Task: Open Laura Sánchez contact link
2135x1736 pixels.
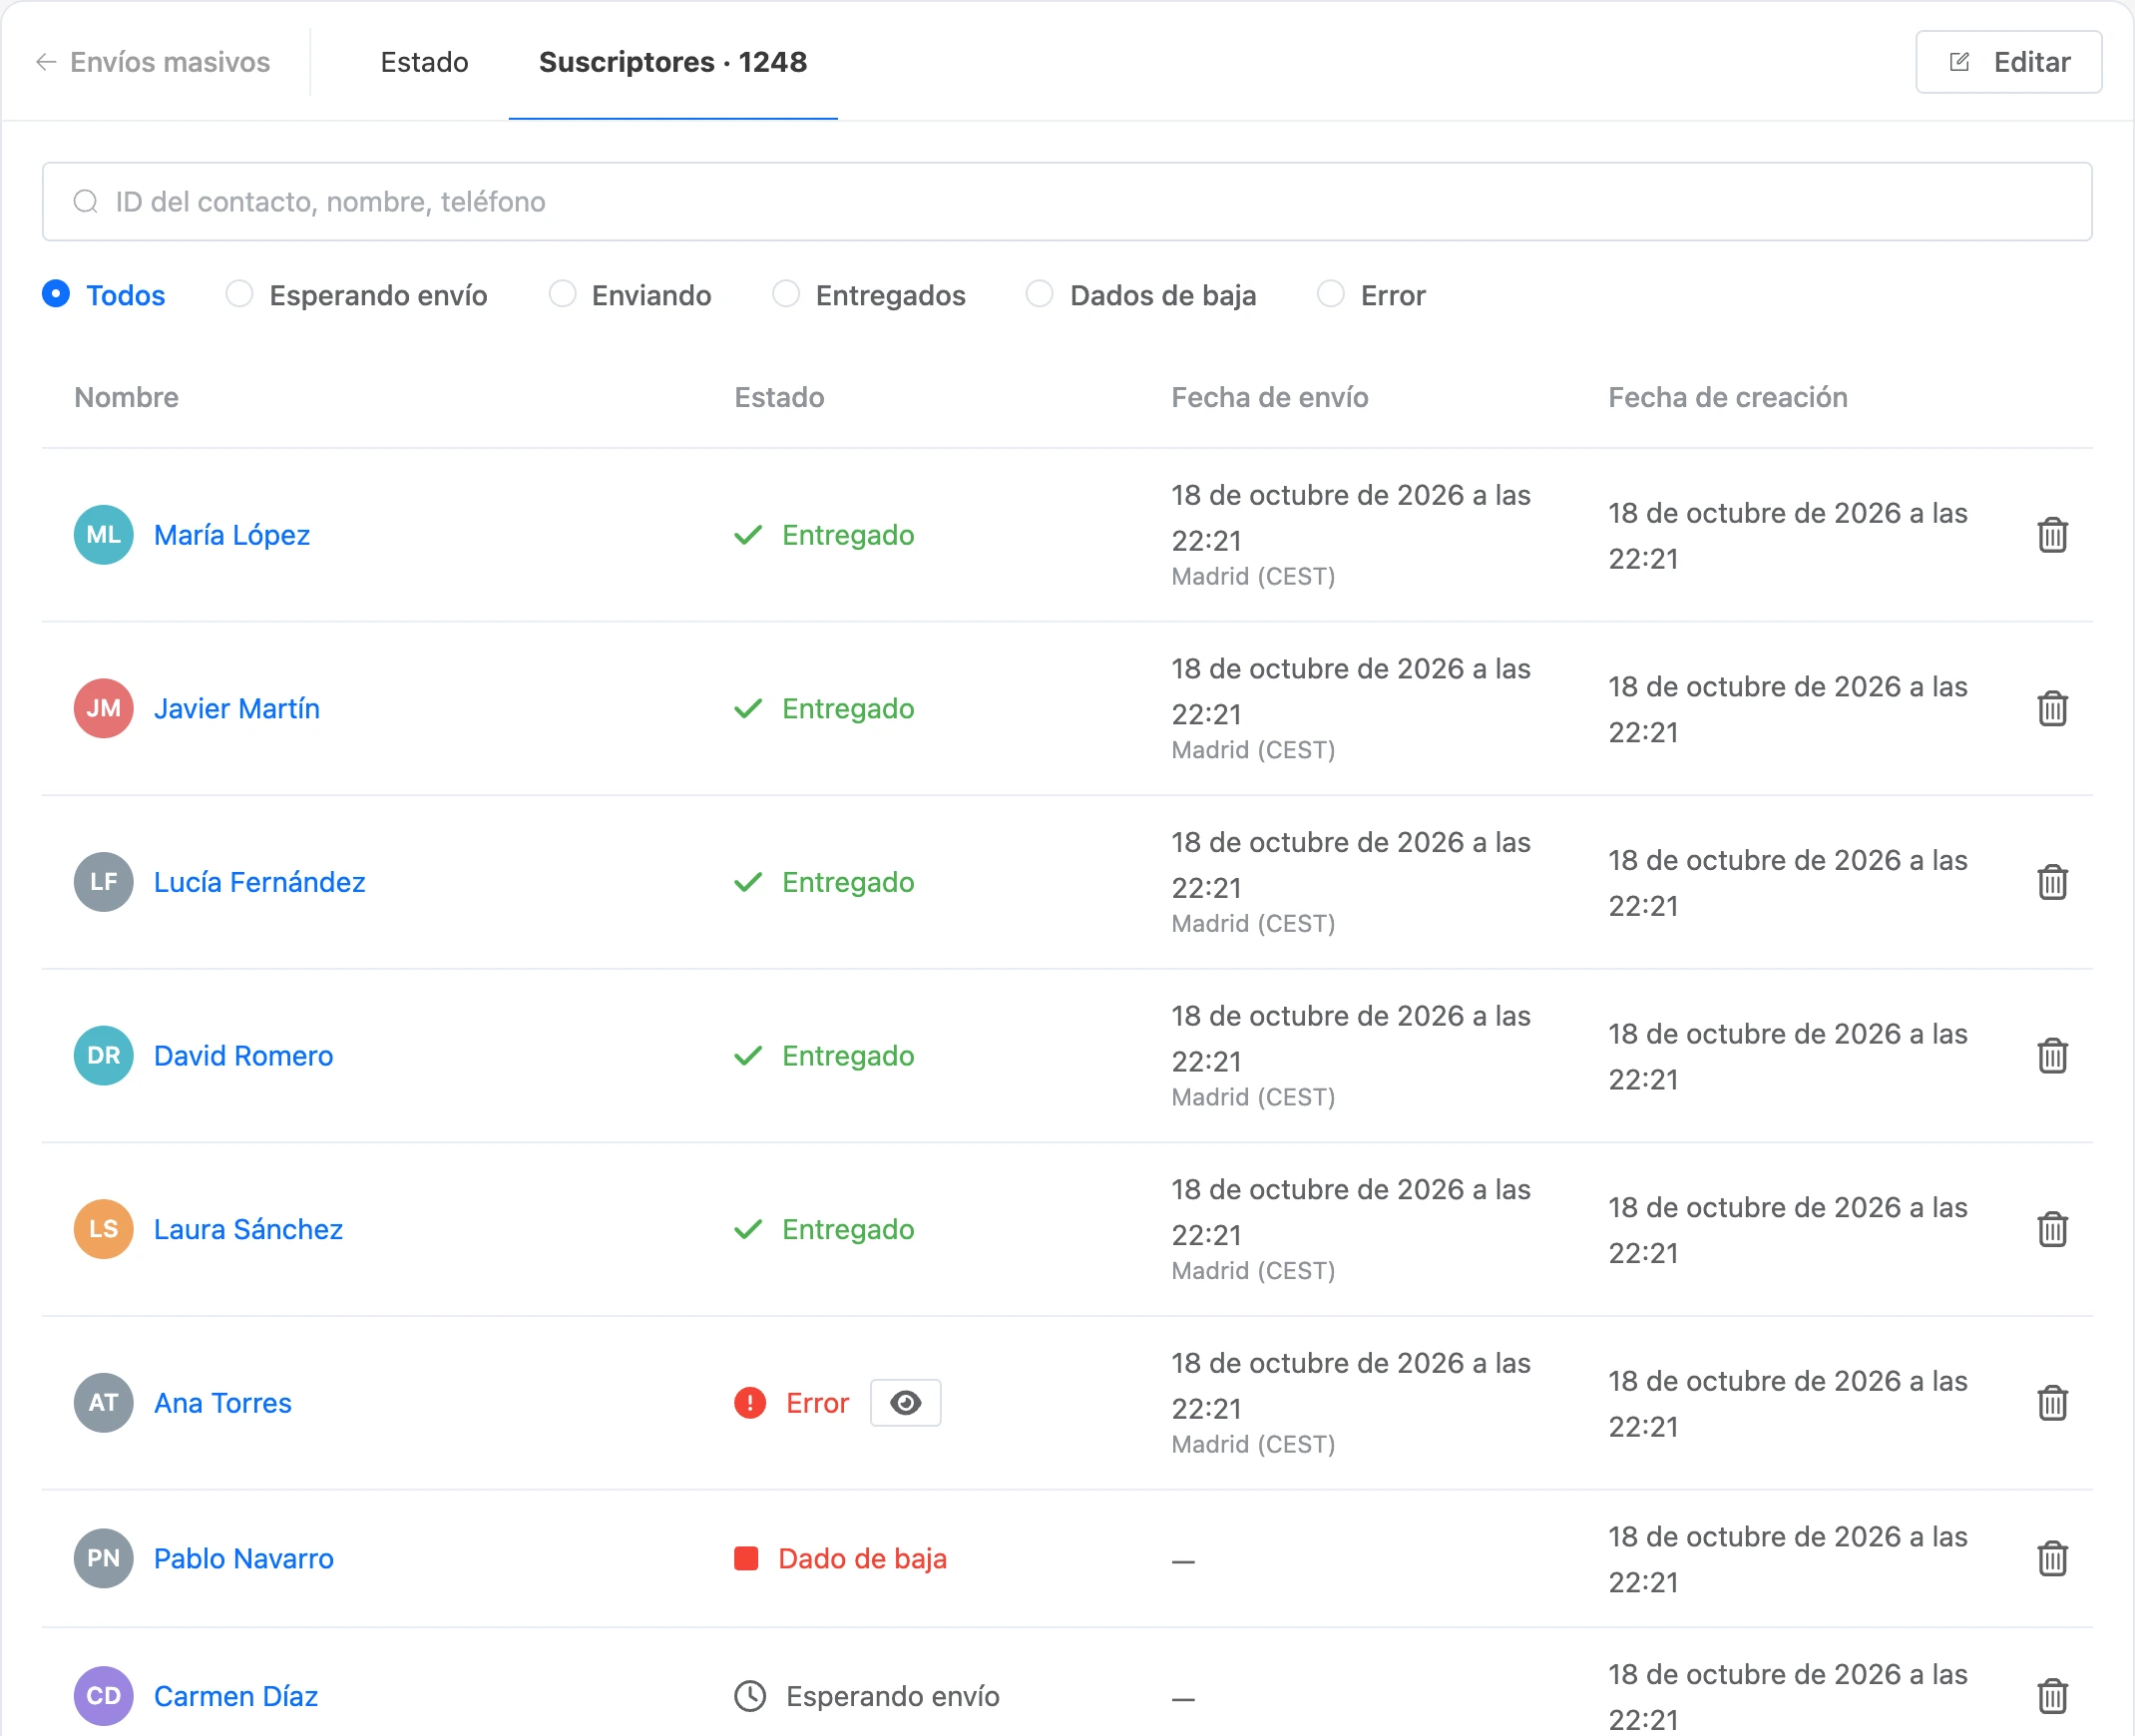Action: tap(249, 1229)
